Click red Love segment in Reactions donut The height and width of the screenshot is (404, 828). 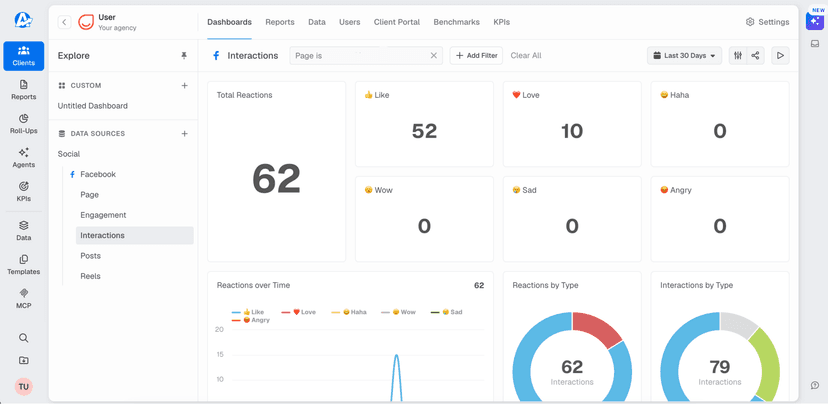(596, 327)
